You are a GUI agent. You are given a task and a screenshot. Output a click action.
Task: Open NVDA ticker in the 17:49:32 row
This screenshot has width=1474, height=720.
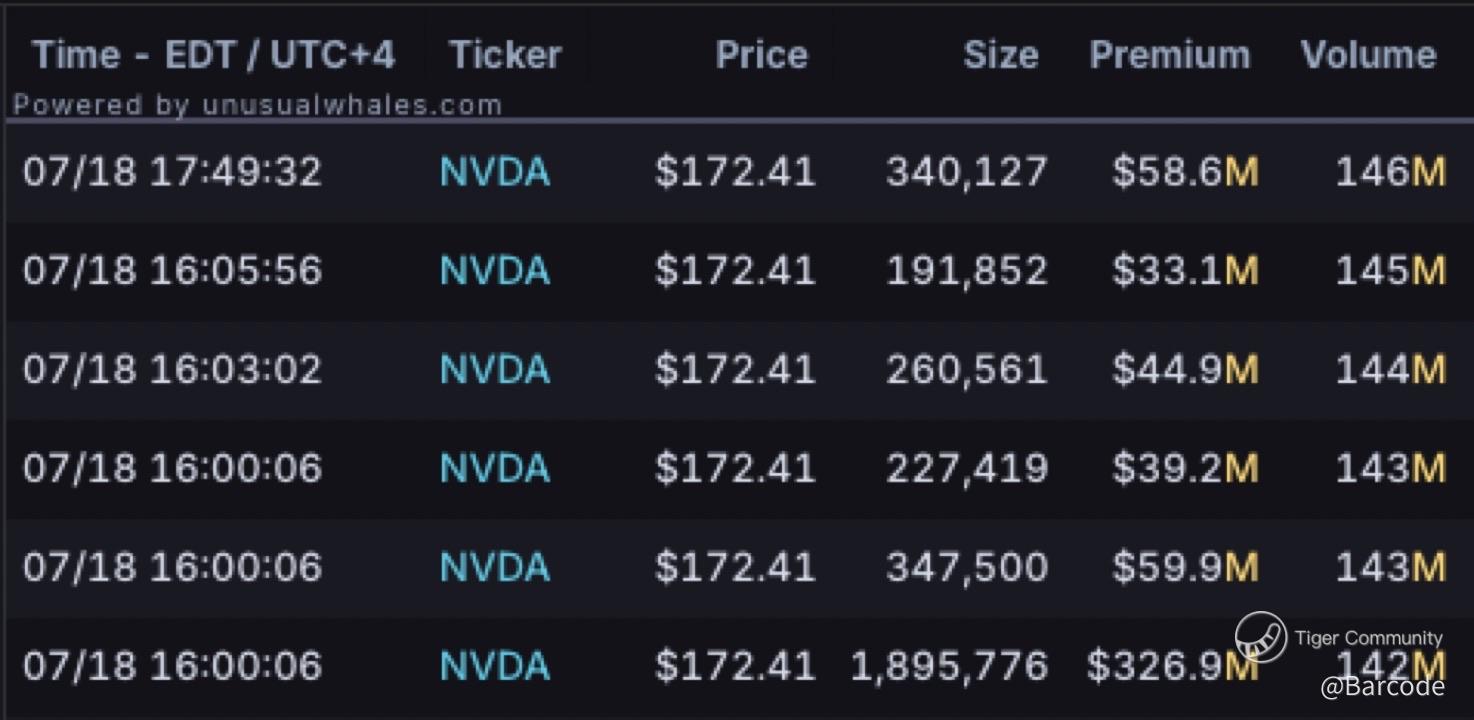[495, 172]
